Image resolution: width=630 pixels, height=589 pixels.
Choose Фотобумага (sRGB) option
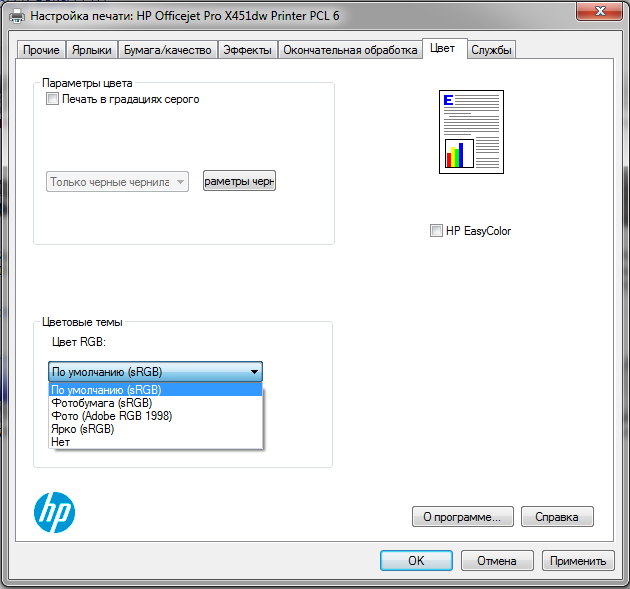click(155, 403)
